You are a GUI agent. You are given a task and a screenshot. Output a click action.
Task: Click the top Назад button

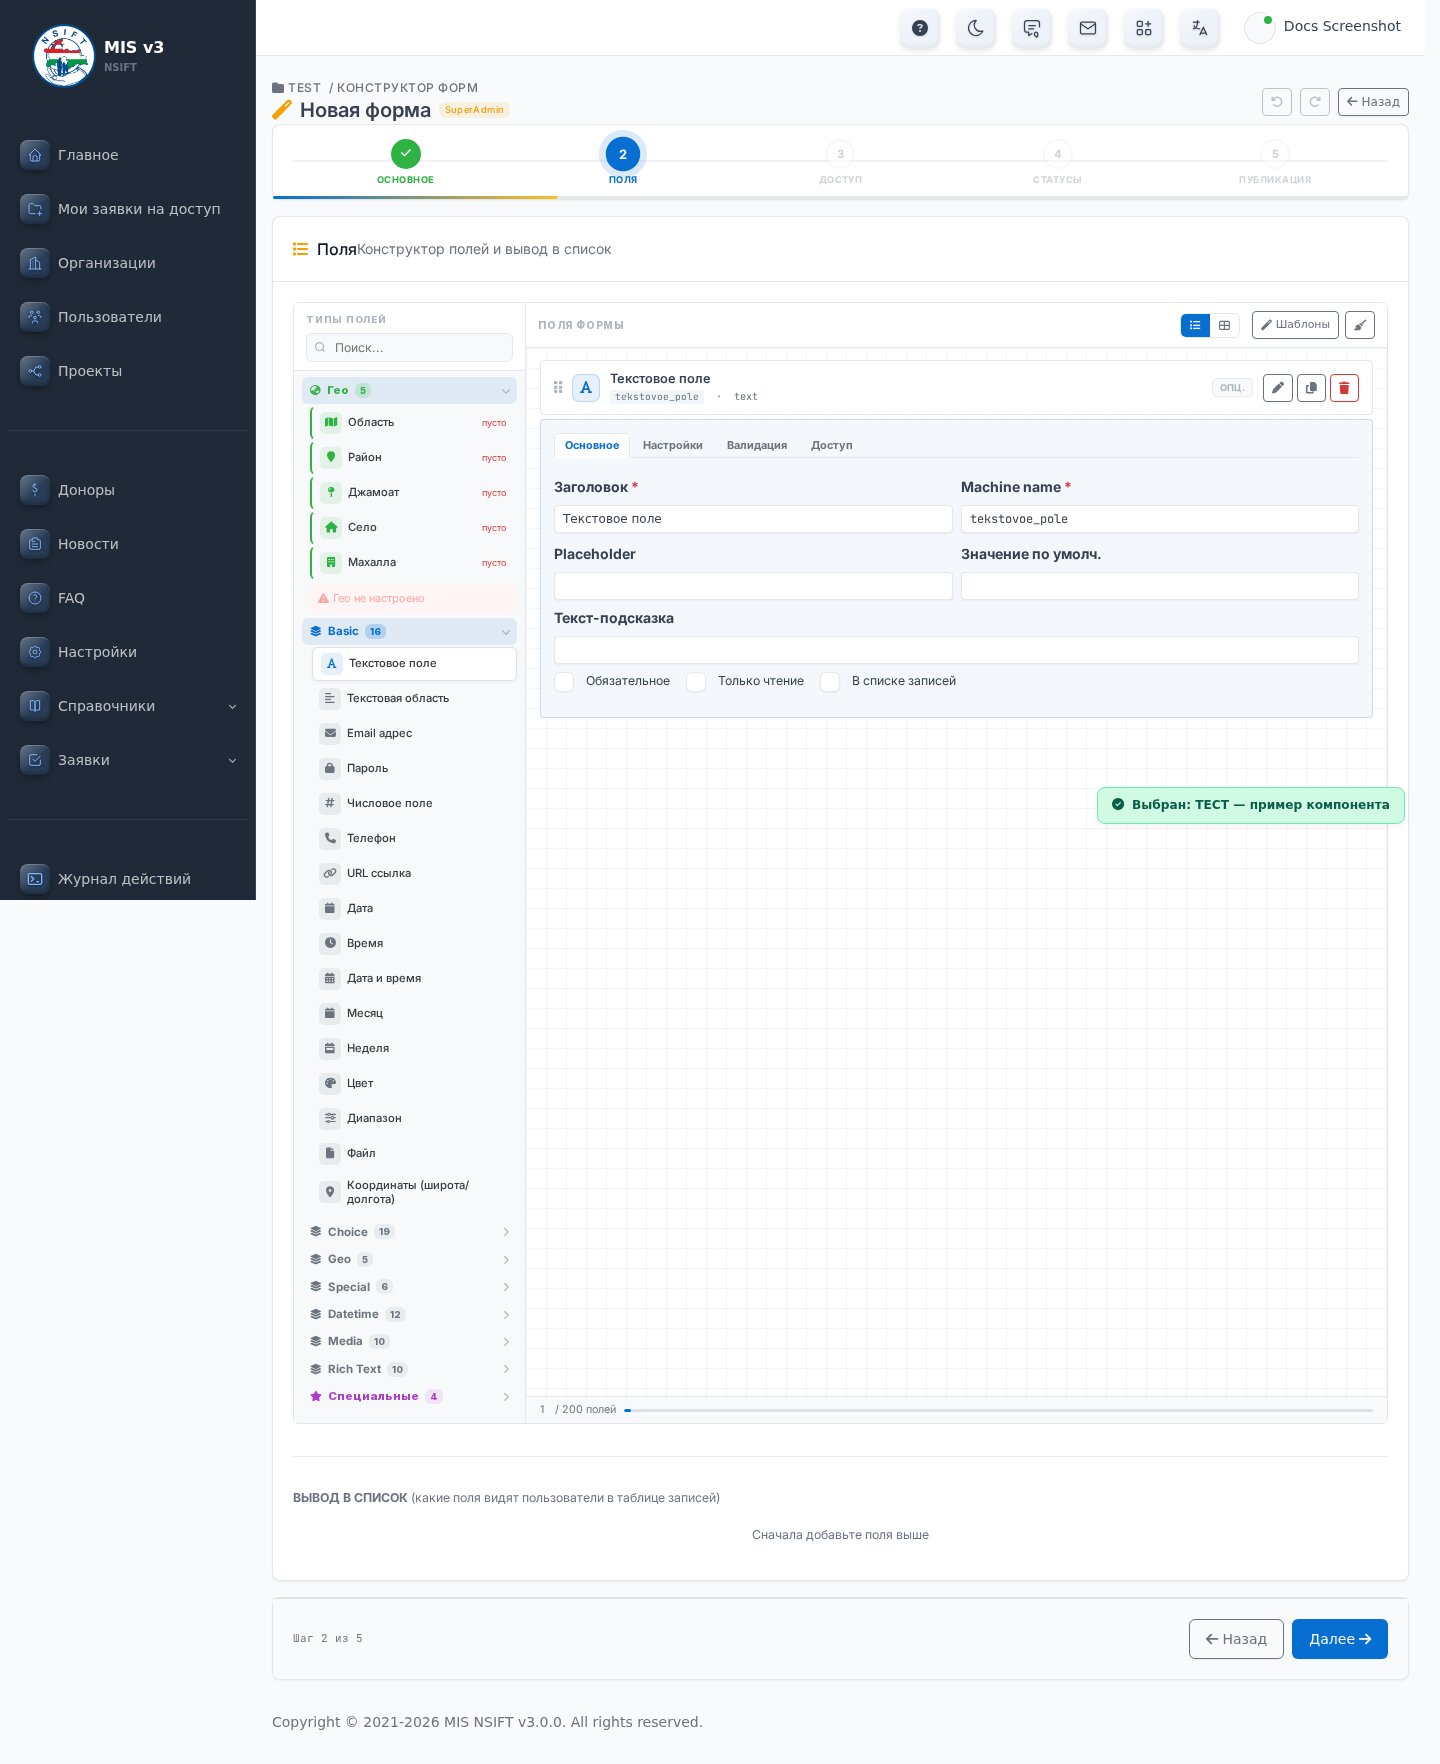click(x=1373, y=102)
